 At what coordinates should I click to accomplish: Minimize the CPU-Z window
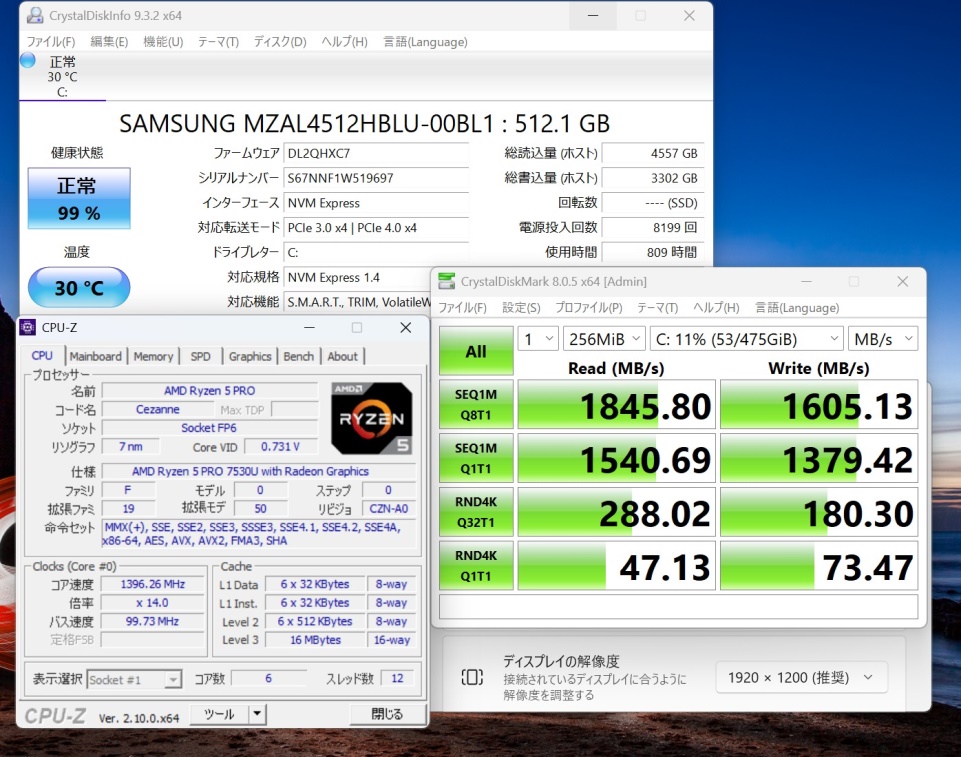[310, 328]
